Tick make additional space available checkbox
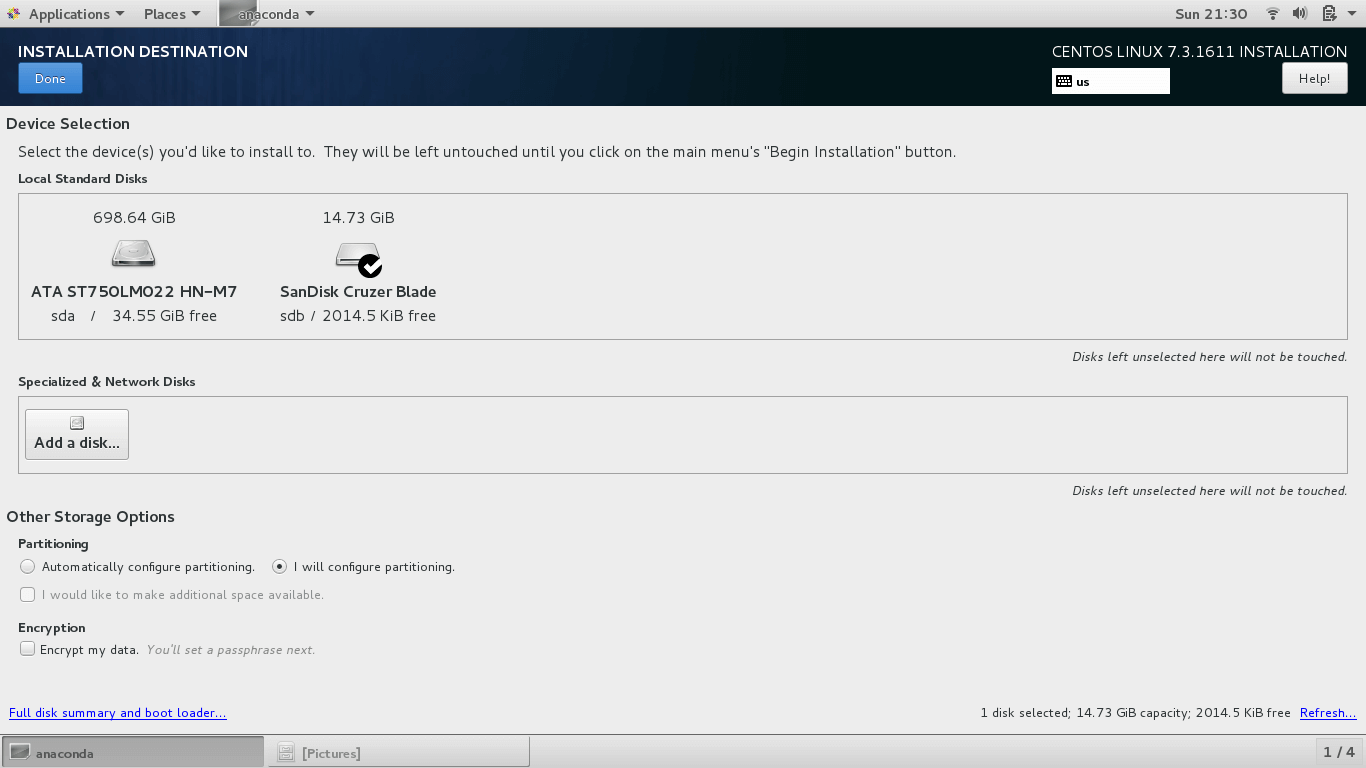 coord(27,595)
